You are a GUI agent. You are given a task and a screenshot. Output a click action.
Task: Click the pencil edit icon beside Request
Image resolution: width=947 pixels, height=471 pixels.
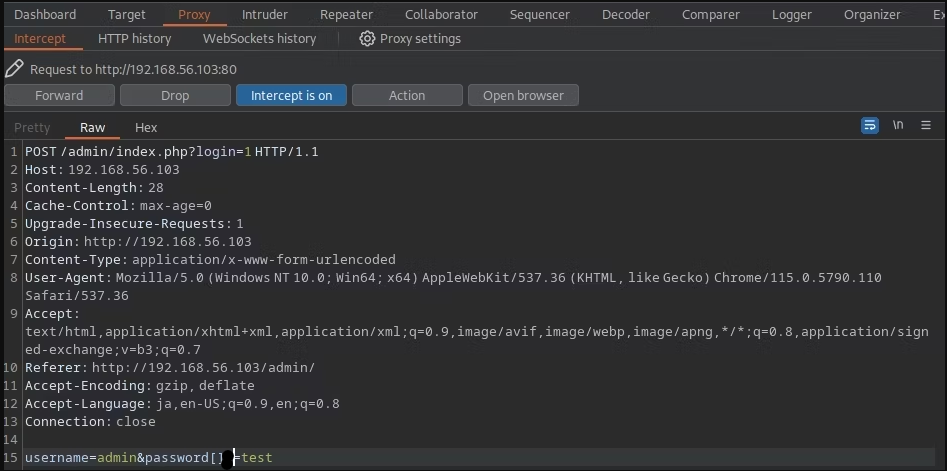pos(14,69)
